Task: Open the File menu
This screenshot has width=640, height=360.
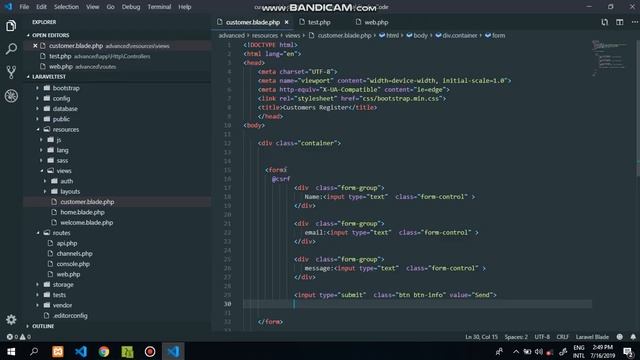Action: [24, 7]
